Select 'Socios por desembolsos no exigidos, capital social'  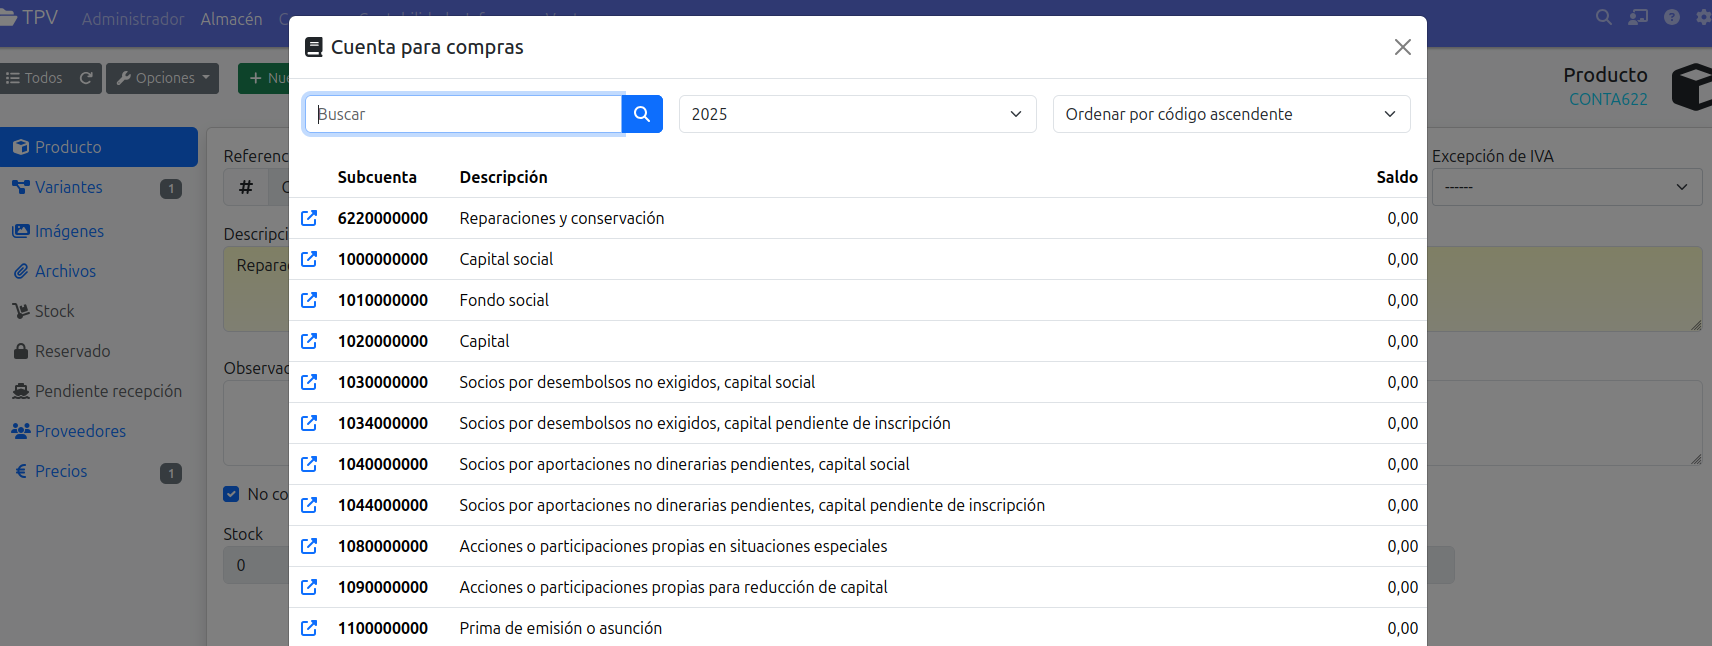pos(637,382)
